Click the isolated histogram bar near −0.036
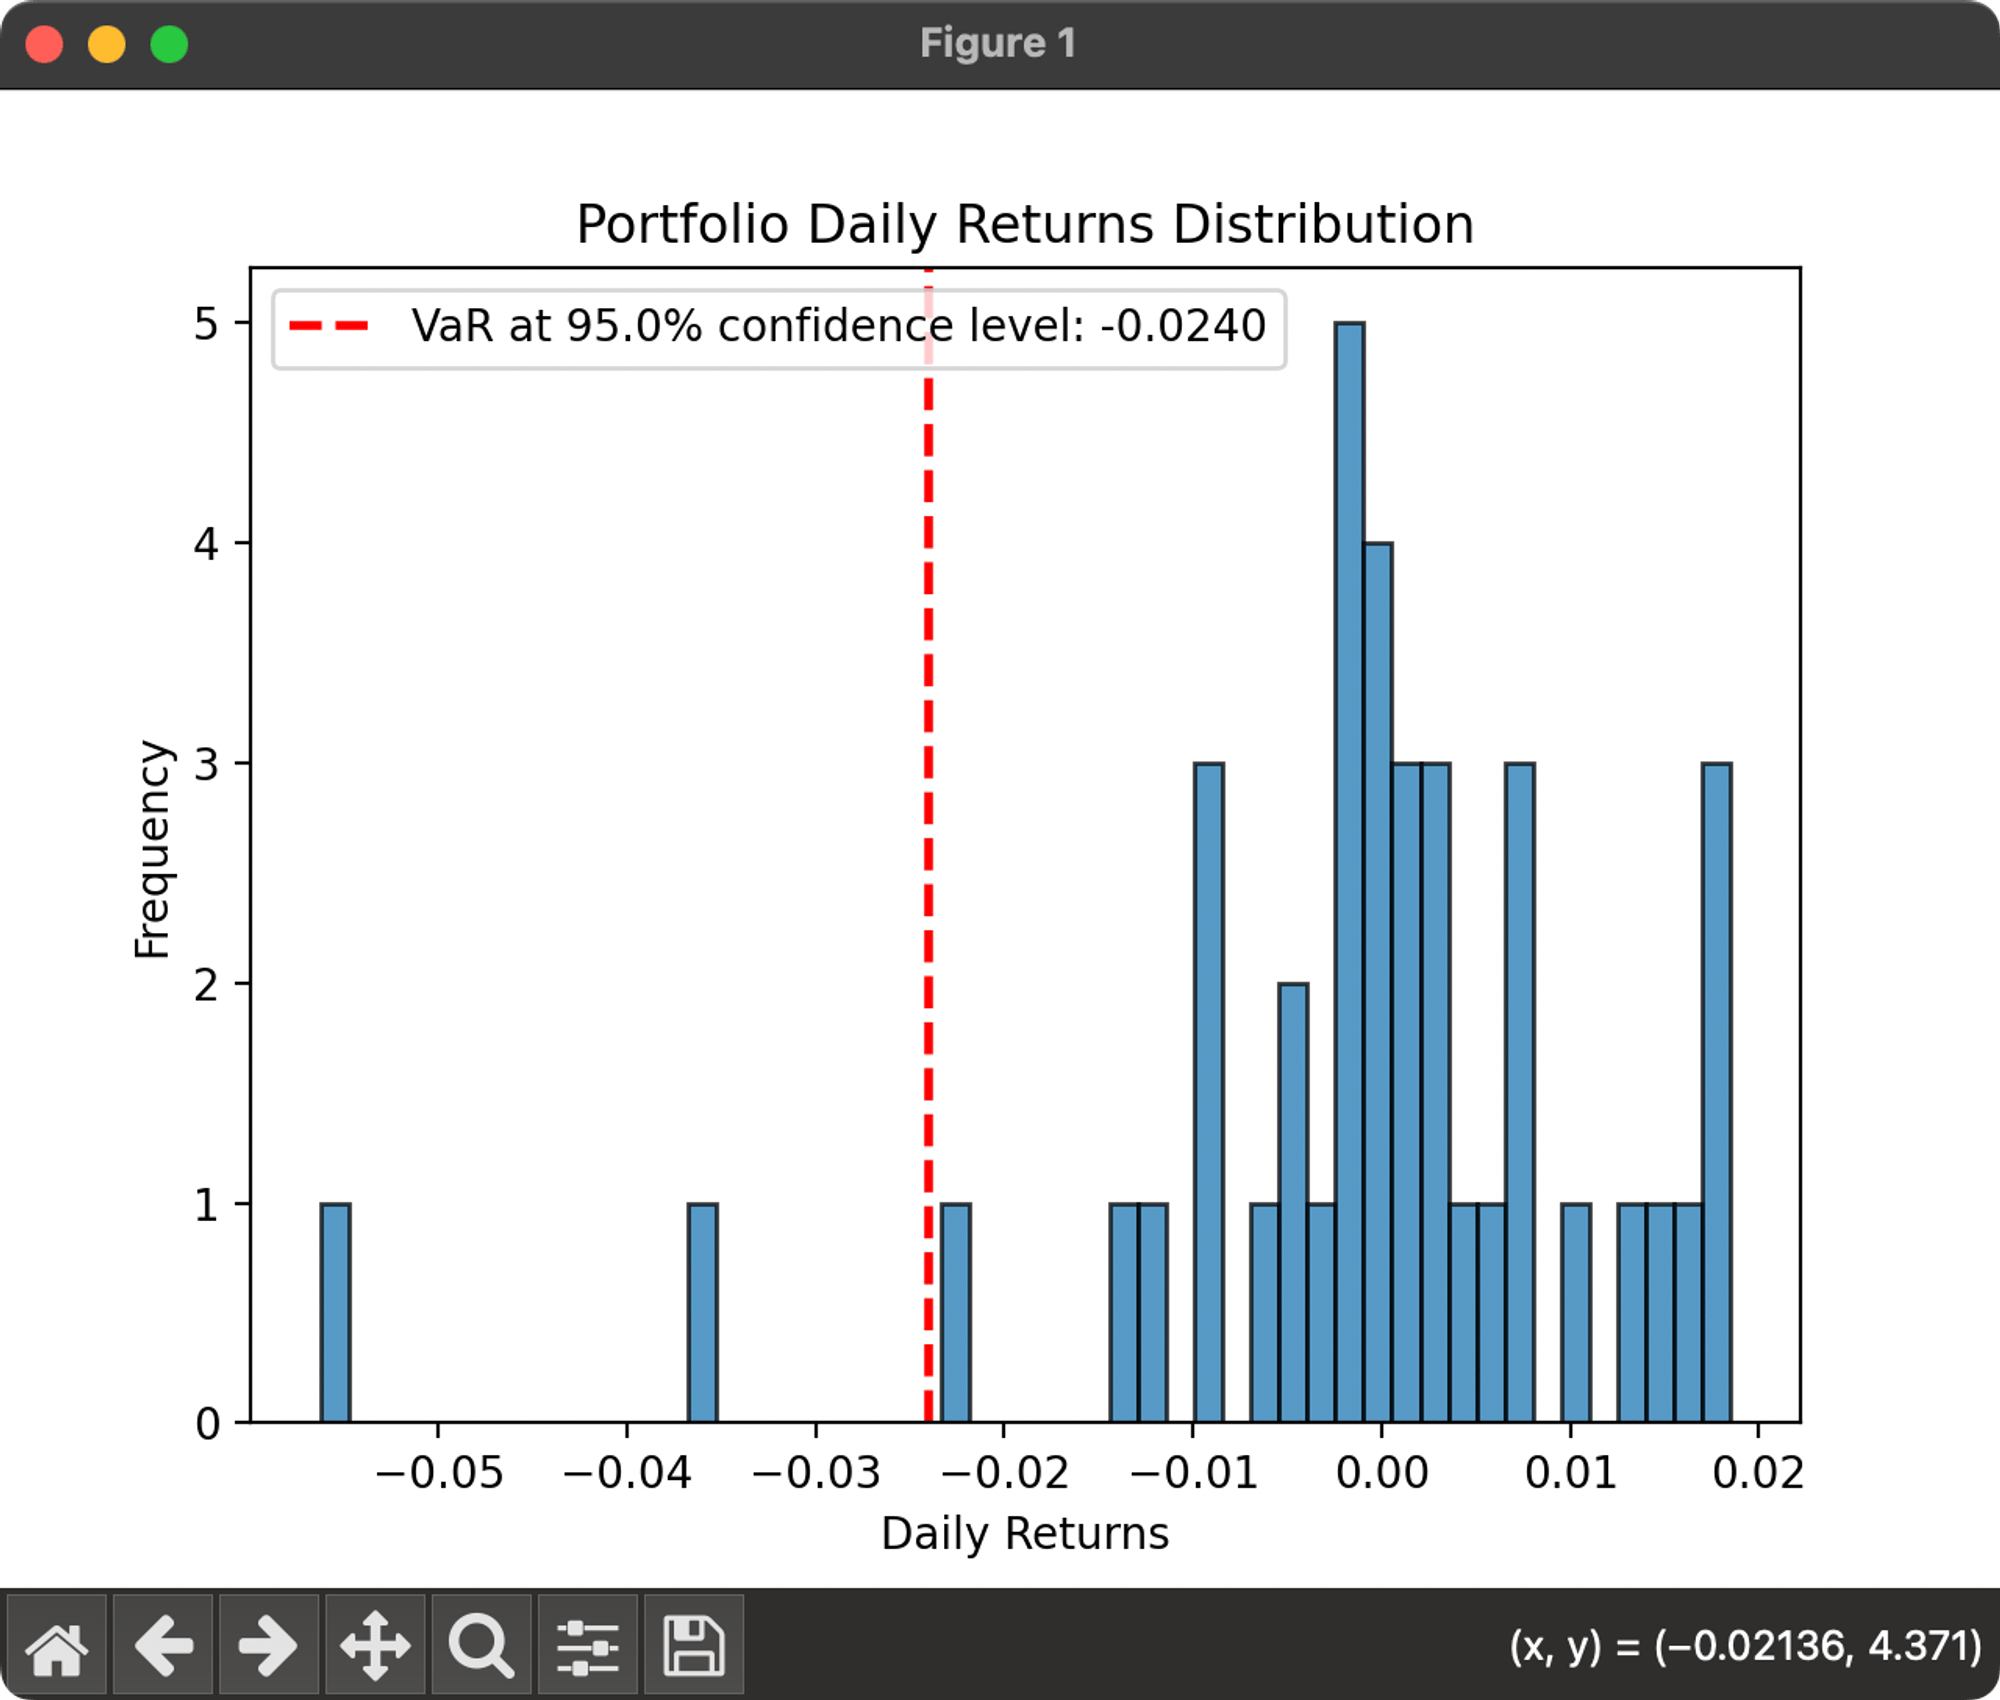 [702, 1312]
